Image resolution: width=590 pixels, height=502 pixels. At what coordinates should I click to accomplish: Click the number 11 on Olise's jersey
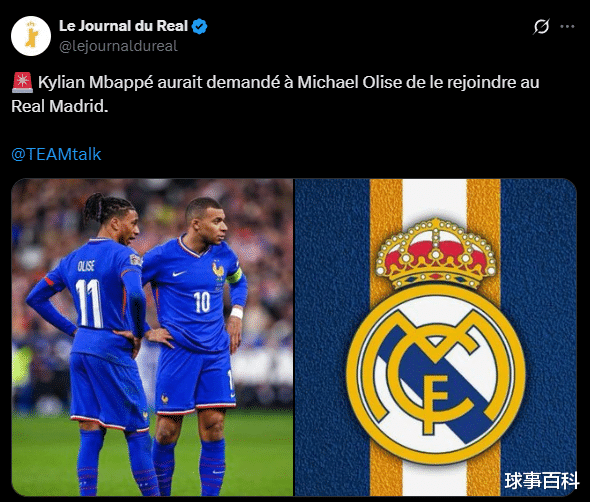coord(89,303)
